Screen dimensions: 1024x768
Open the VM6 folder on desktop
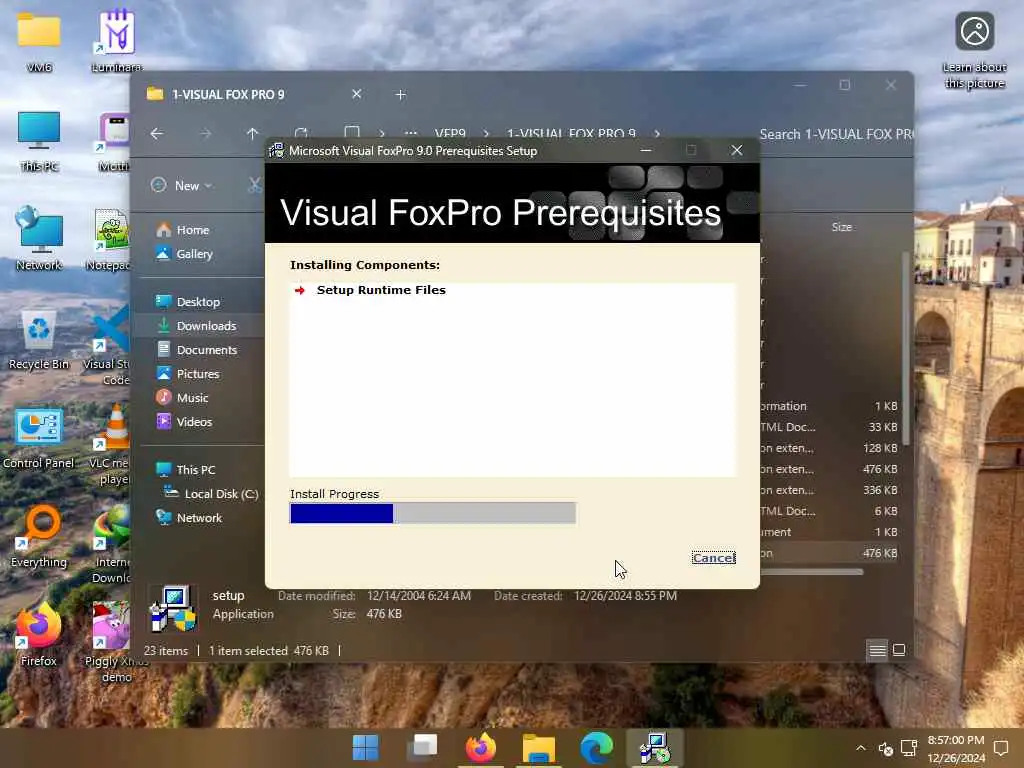point(39,40)
